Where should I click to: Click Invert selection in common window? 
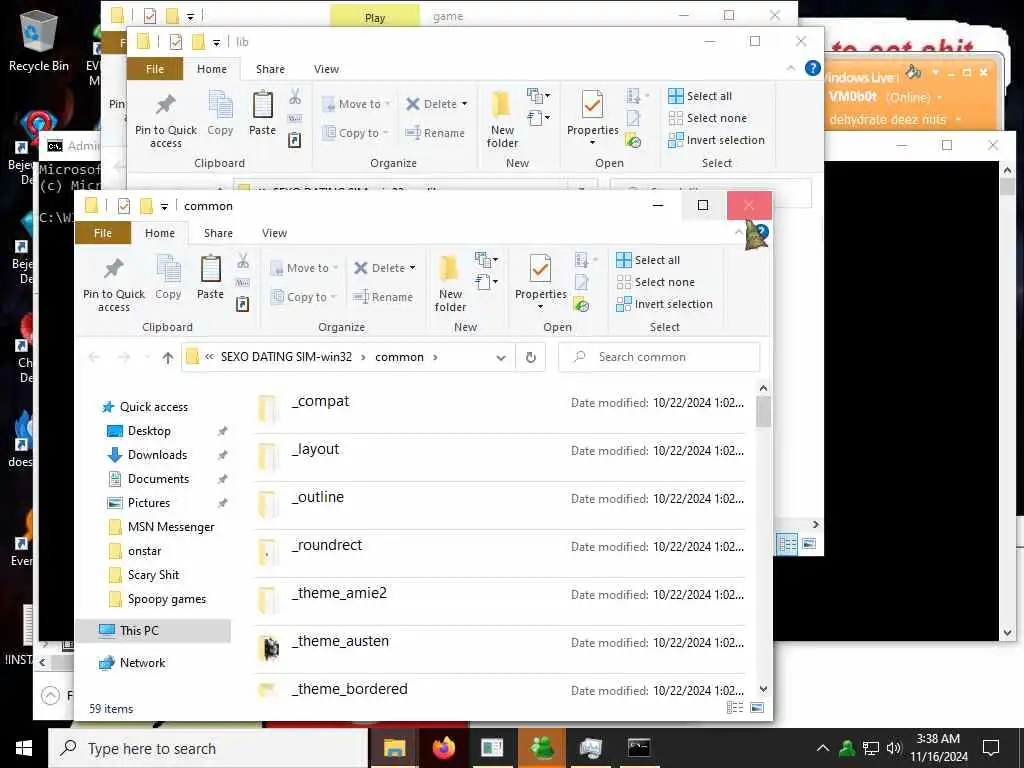(x=664, y=304)
